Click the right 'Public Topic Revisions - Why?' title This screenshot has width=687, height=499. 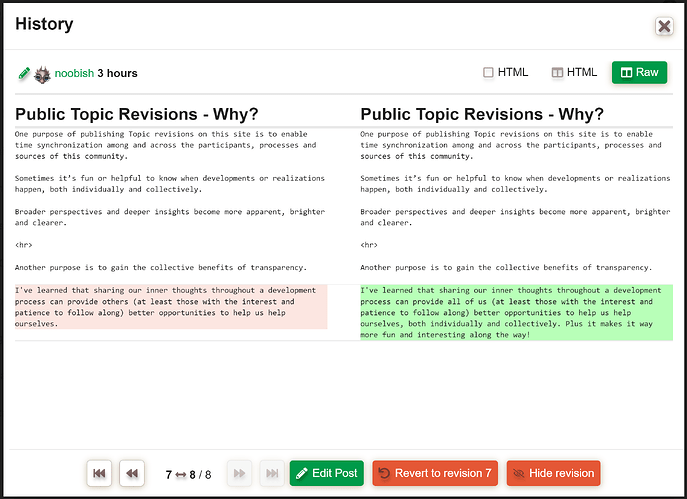482,114
